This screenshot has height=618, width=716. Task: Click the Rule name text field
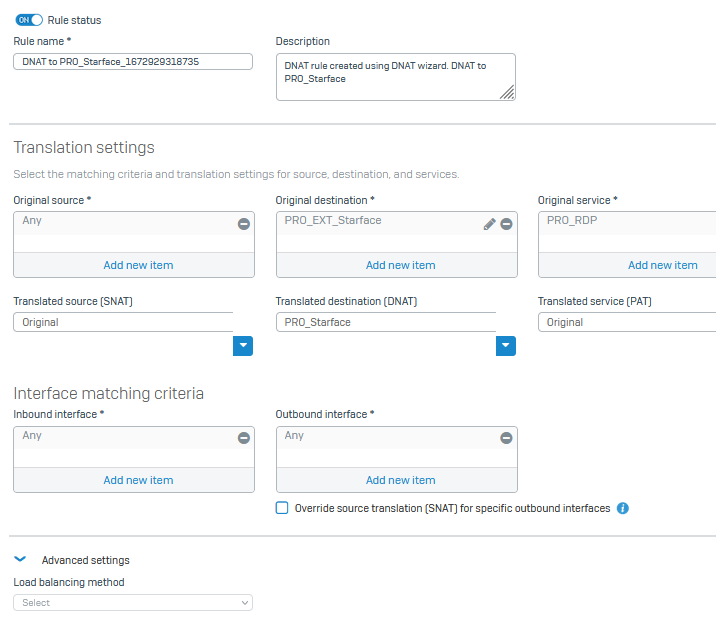click(x=133, y=62)
